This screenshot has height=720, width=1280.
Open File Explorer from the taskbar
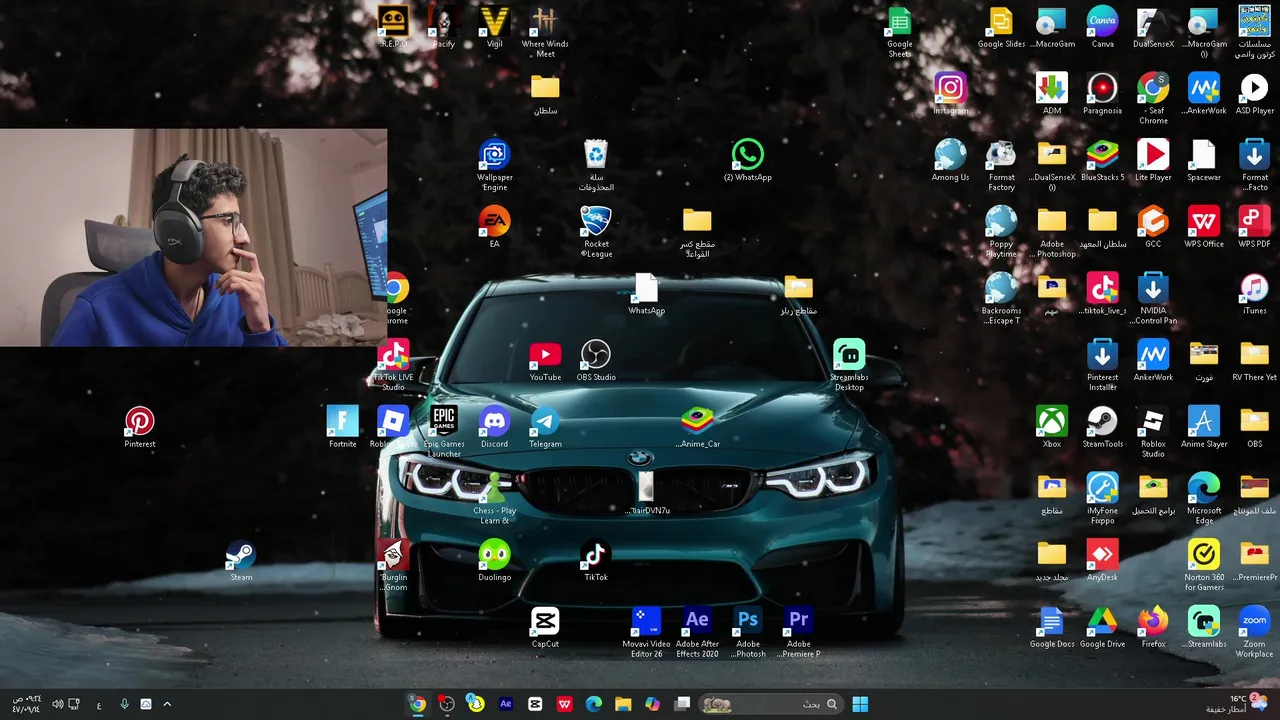coord(623,704)
